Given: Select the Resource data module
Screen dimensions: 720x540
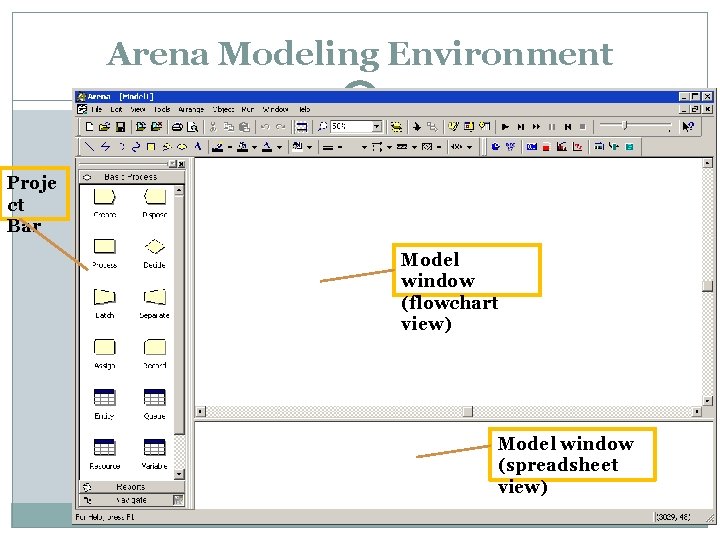Looking at the screenshot, I should [x=105, y=455].
